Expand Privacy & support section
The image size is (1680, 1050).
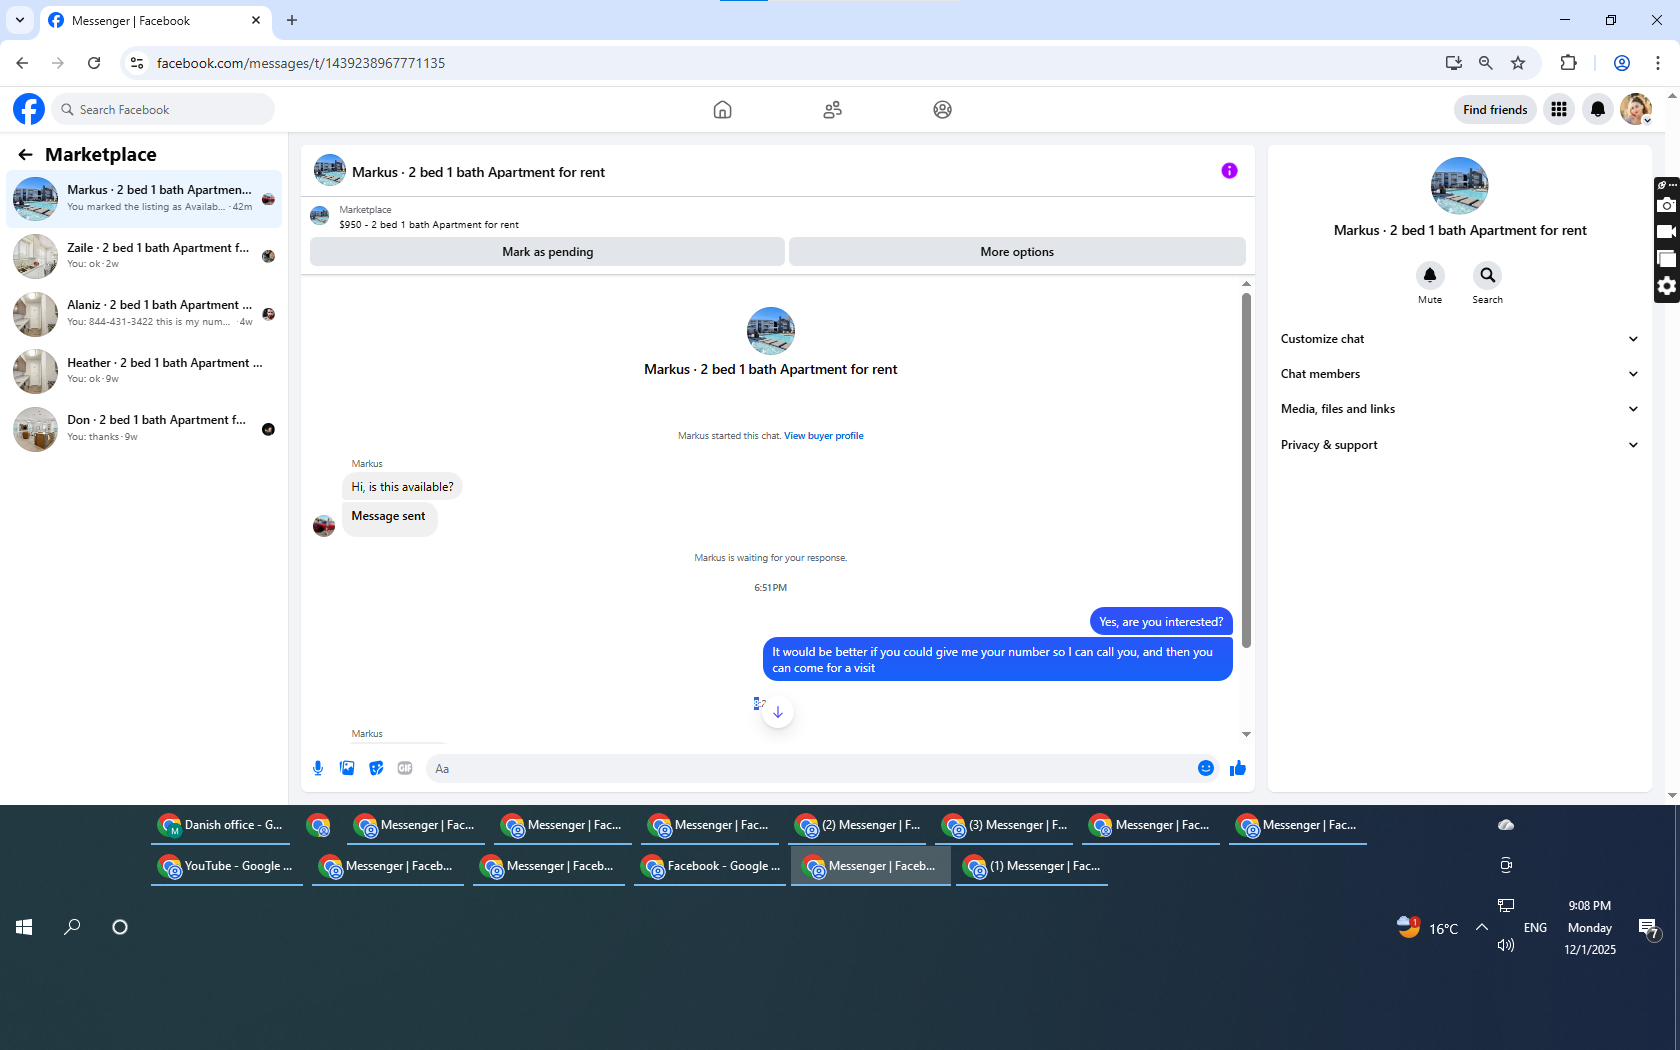[x=1459, y=445]
